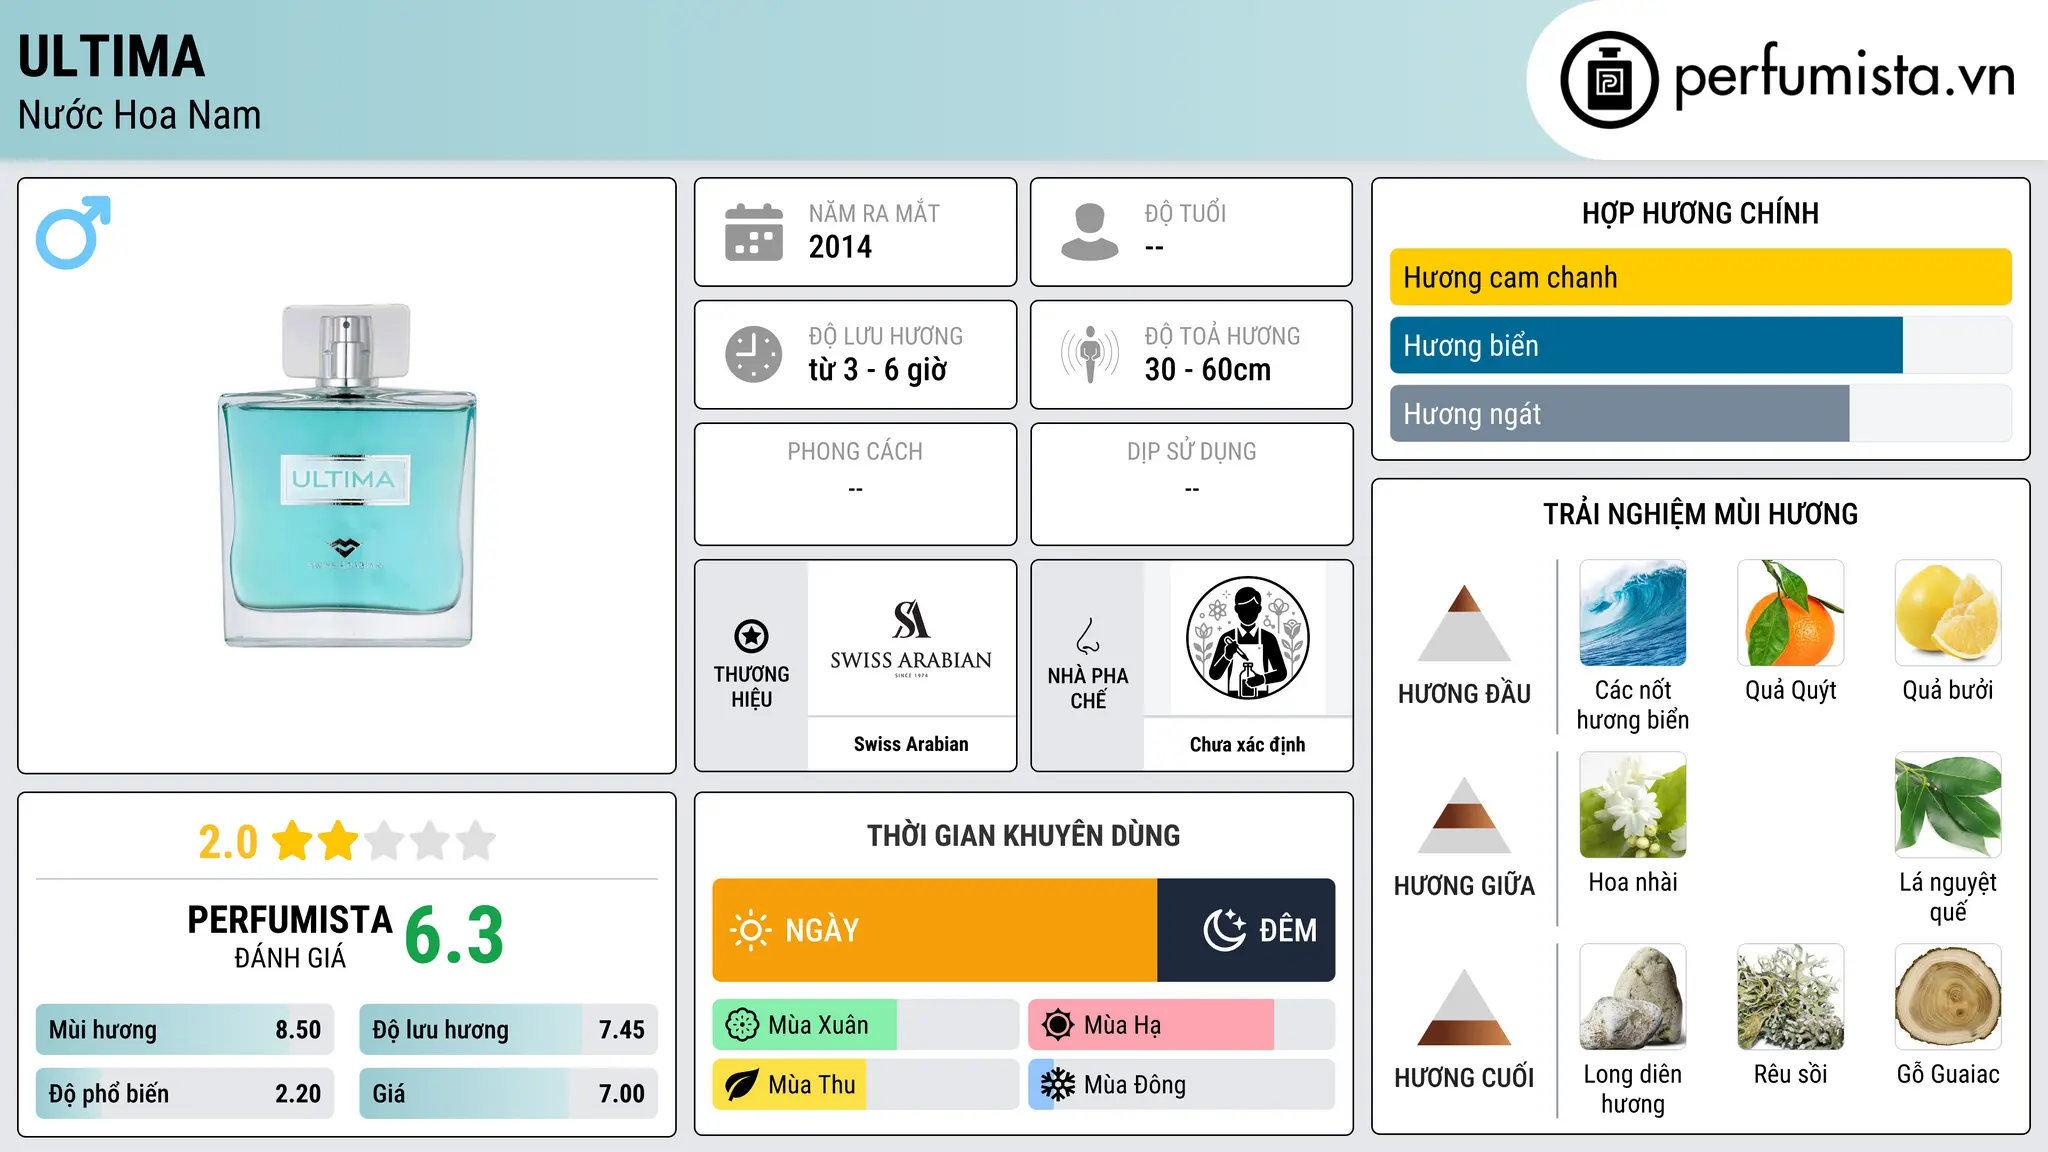Image resolution: width=2048 pixels, height=1152 pixels.
Task: Click the fourth grey star in the rating
Action: click(x=430, y=841)
